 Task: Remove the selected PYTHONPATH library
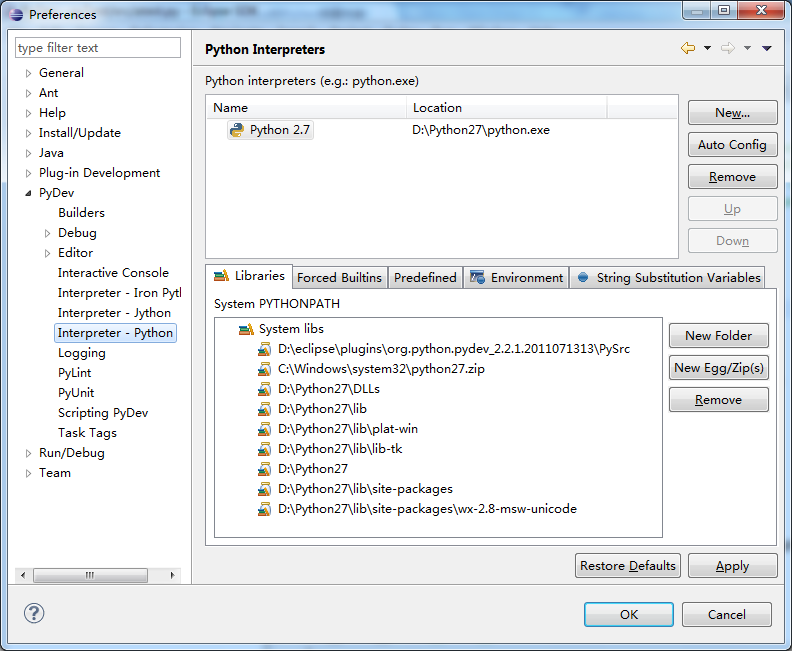point(719,400)
